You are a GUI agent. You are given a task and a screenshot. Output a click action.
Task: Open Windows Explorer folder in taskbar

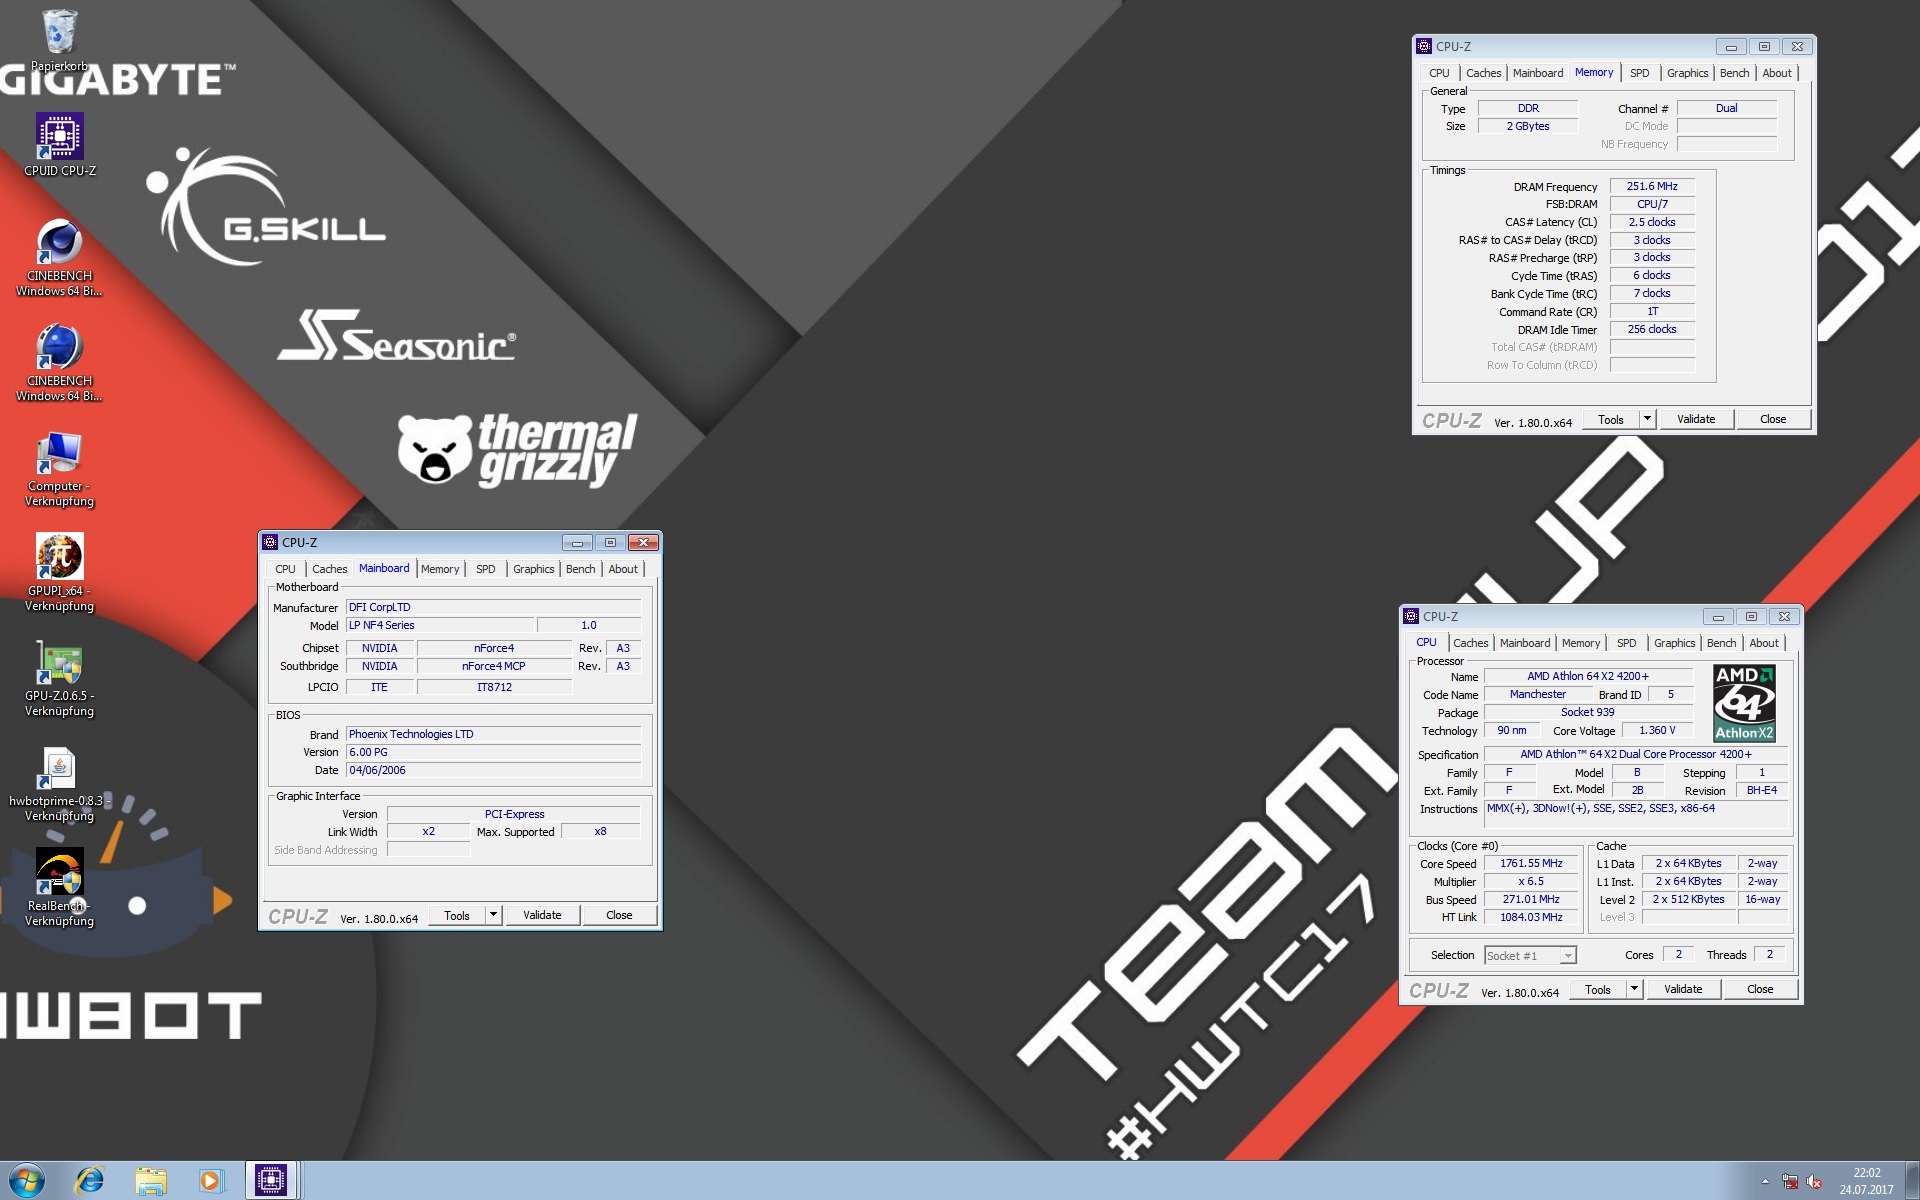pos(150,1180)
